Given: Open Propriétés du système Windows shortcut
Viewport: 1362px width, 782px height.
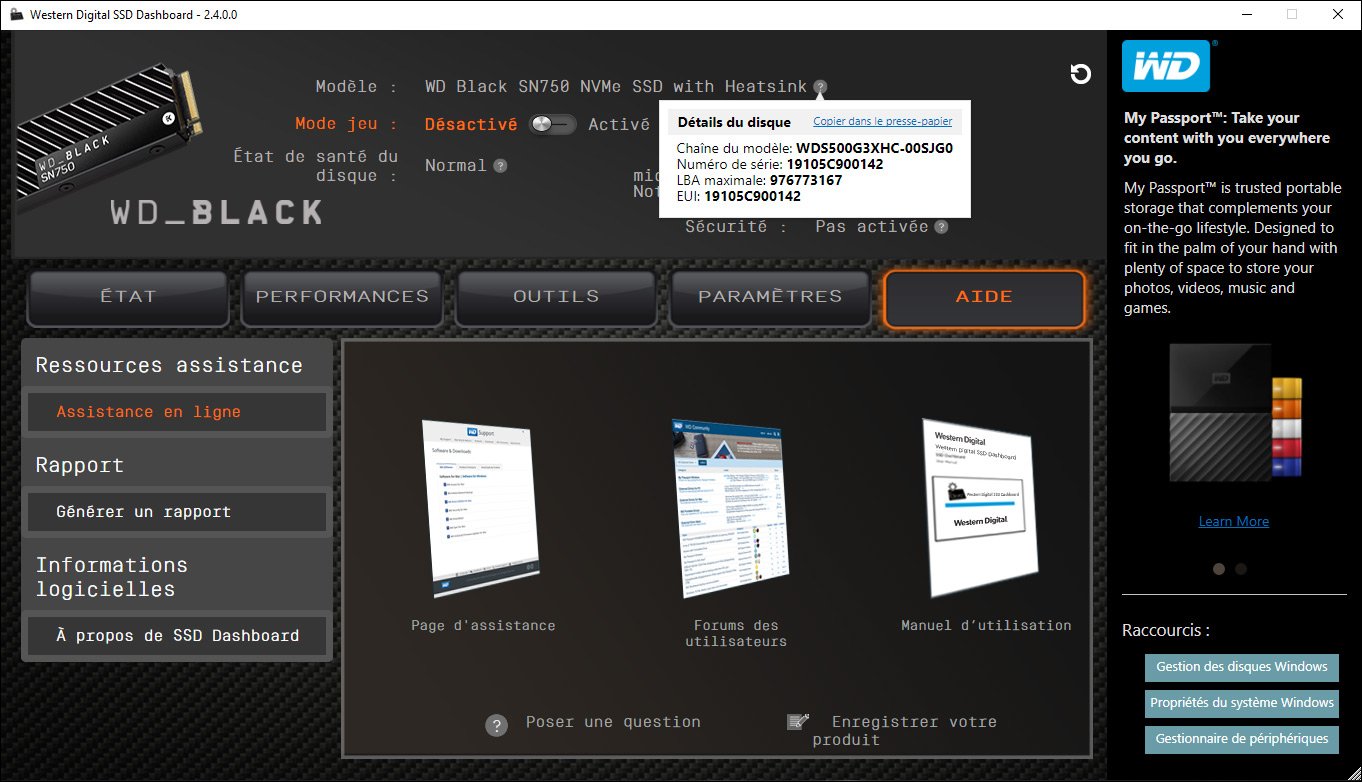Looking at the screenshot, I should 1241,703.
